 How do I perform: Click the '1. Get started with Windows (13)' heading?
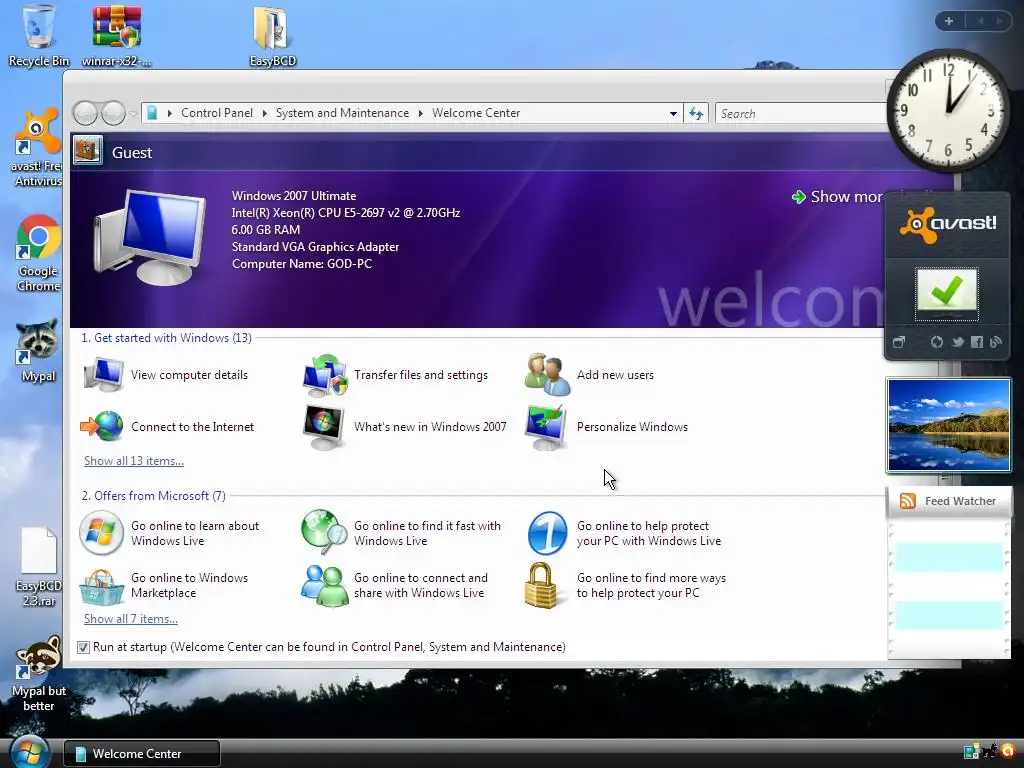(x=167, y=338)
